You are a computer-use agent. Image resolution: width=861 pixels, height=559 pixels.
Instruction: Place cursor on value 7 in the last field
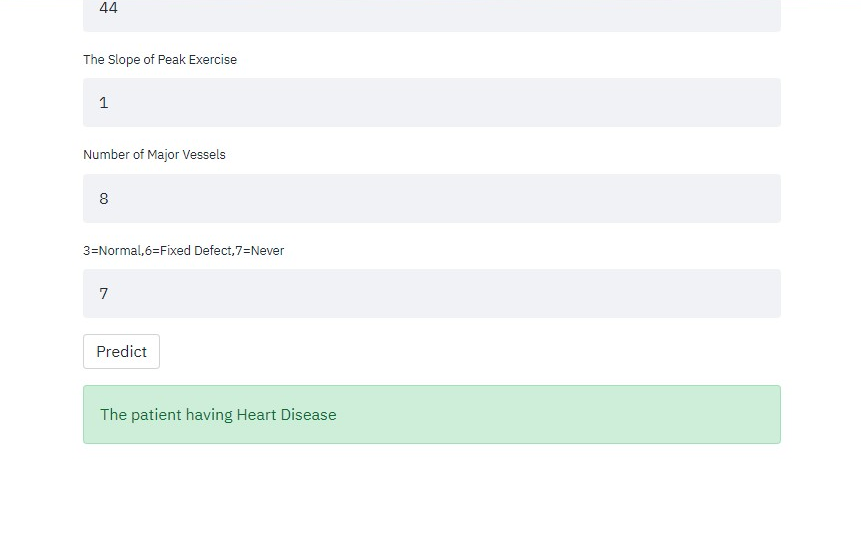104,293
